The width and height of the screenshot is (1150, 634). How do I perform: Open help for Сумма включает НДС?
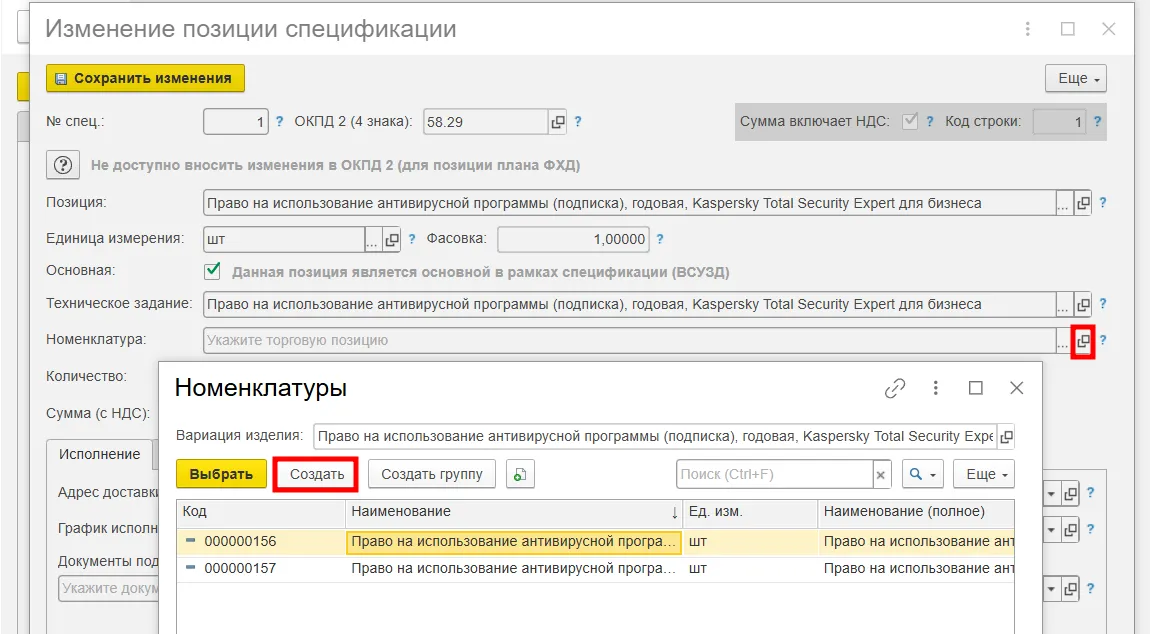[930, 122]
